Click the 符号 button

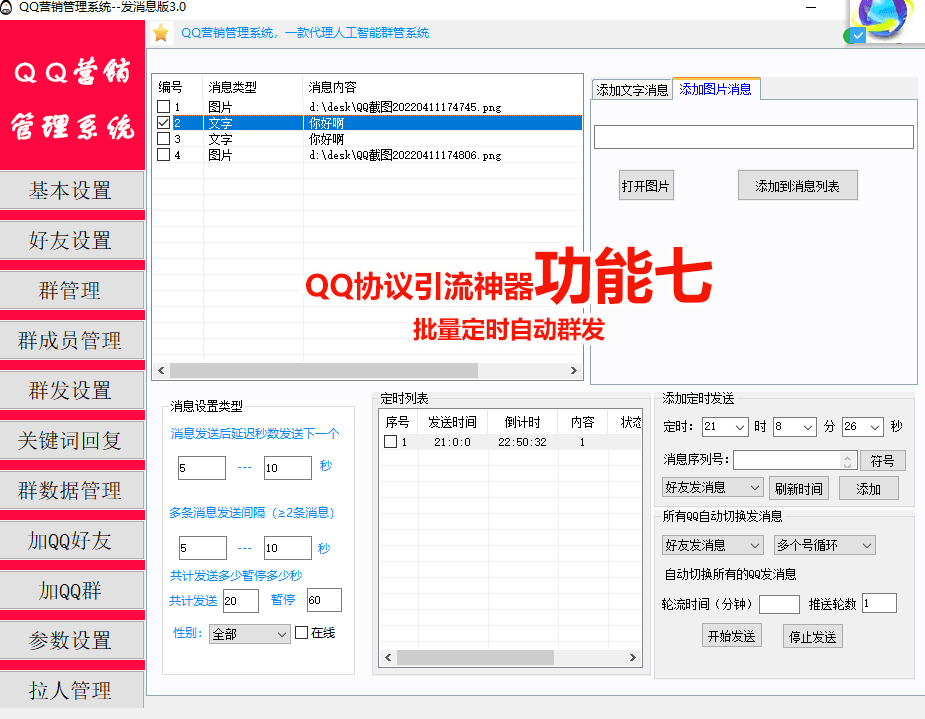pos(883,461)
